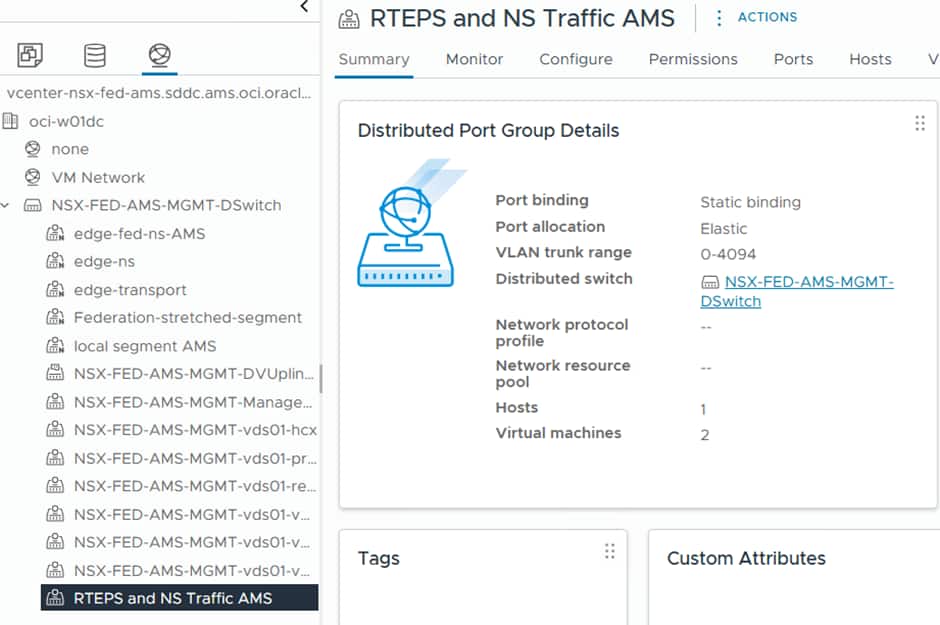Click the Static binding value

click(751, 203)
